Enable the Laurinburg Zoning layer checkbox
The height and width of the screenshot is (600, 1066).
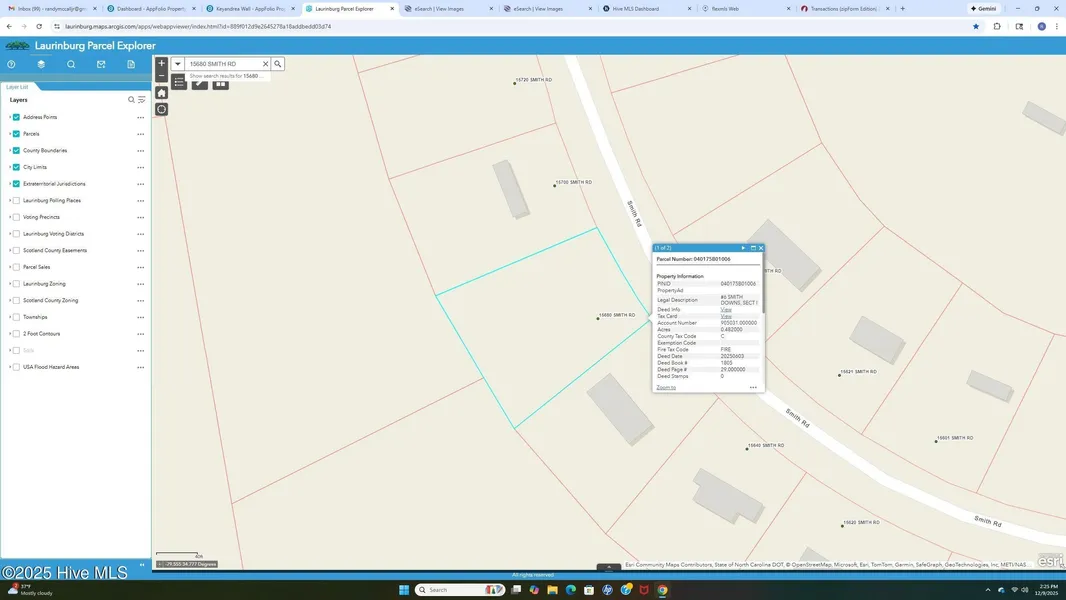(16, 284)
